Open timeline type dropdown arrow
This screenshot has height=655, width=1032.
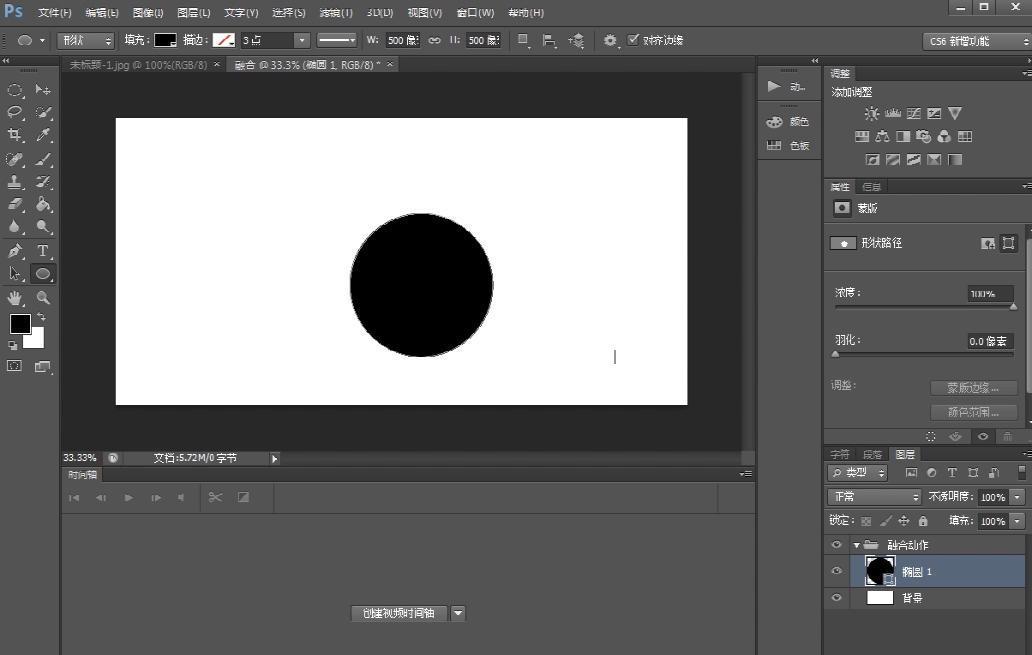[x=458, y=614]
